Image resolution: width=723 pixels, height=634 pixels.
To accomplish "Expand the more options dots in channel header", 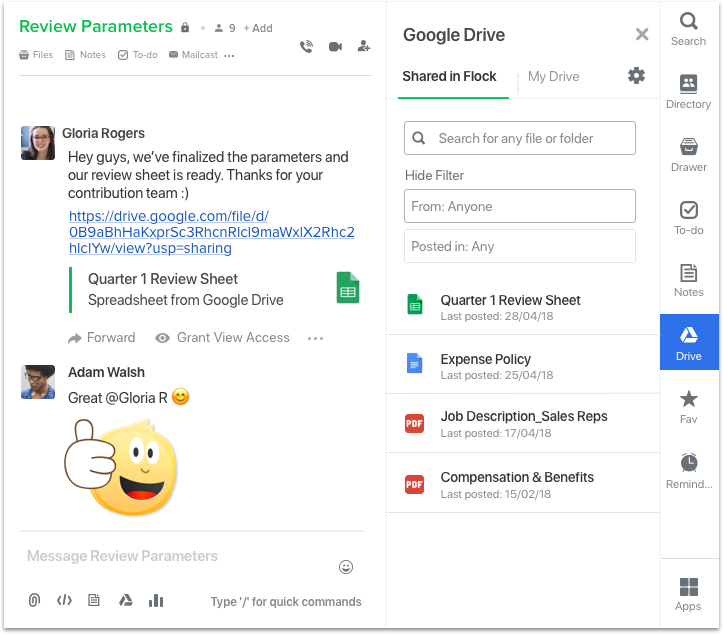I will (x=229, y=56).
